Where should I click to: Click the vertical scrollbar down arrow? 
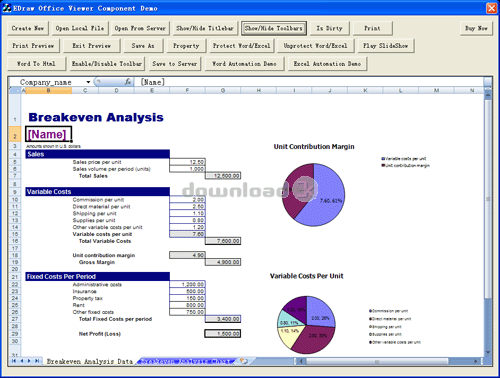(488, 352)
